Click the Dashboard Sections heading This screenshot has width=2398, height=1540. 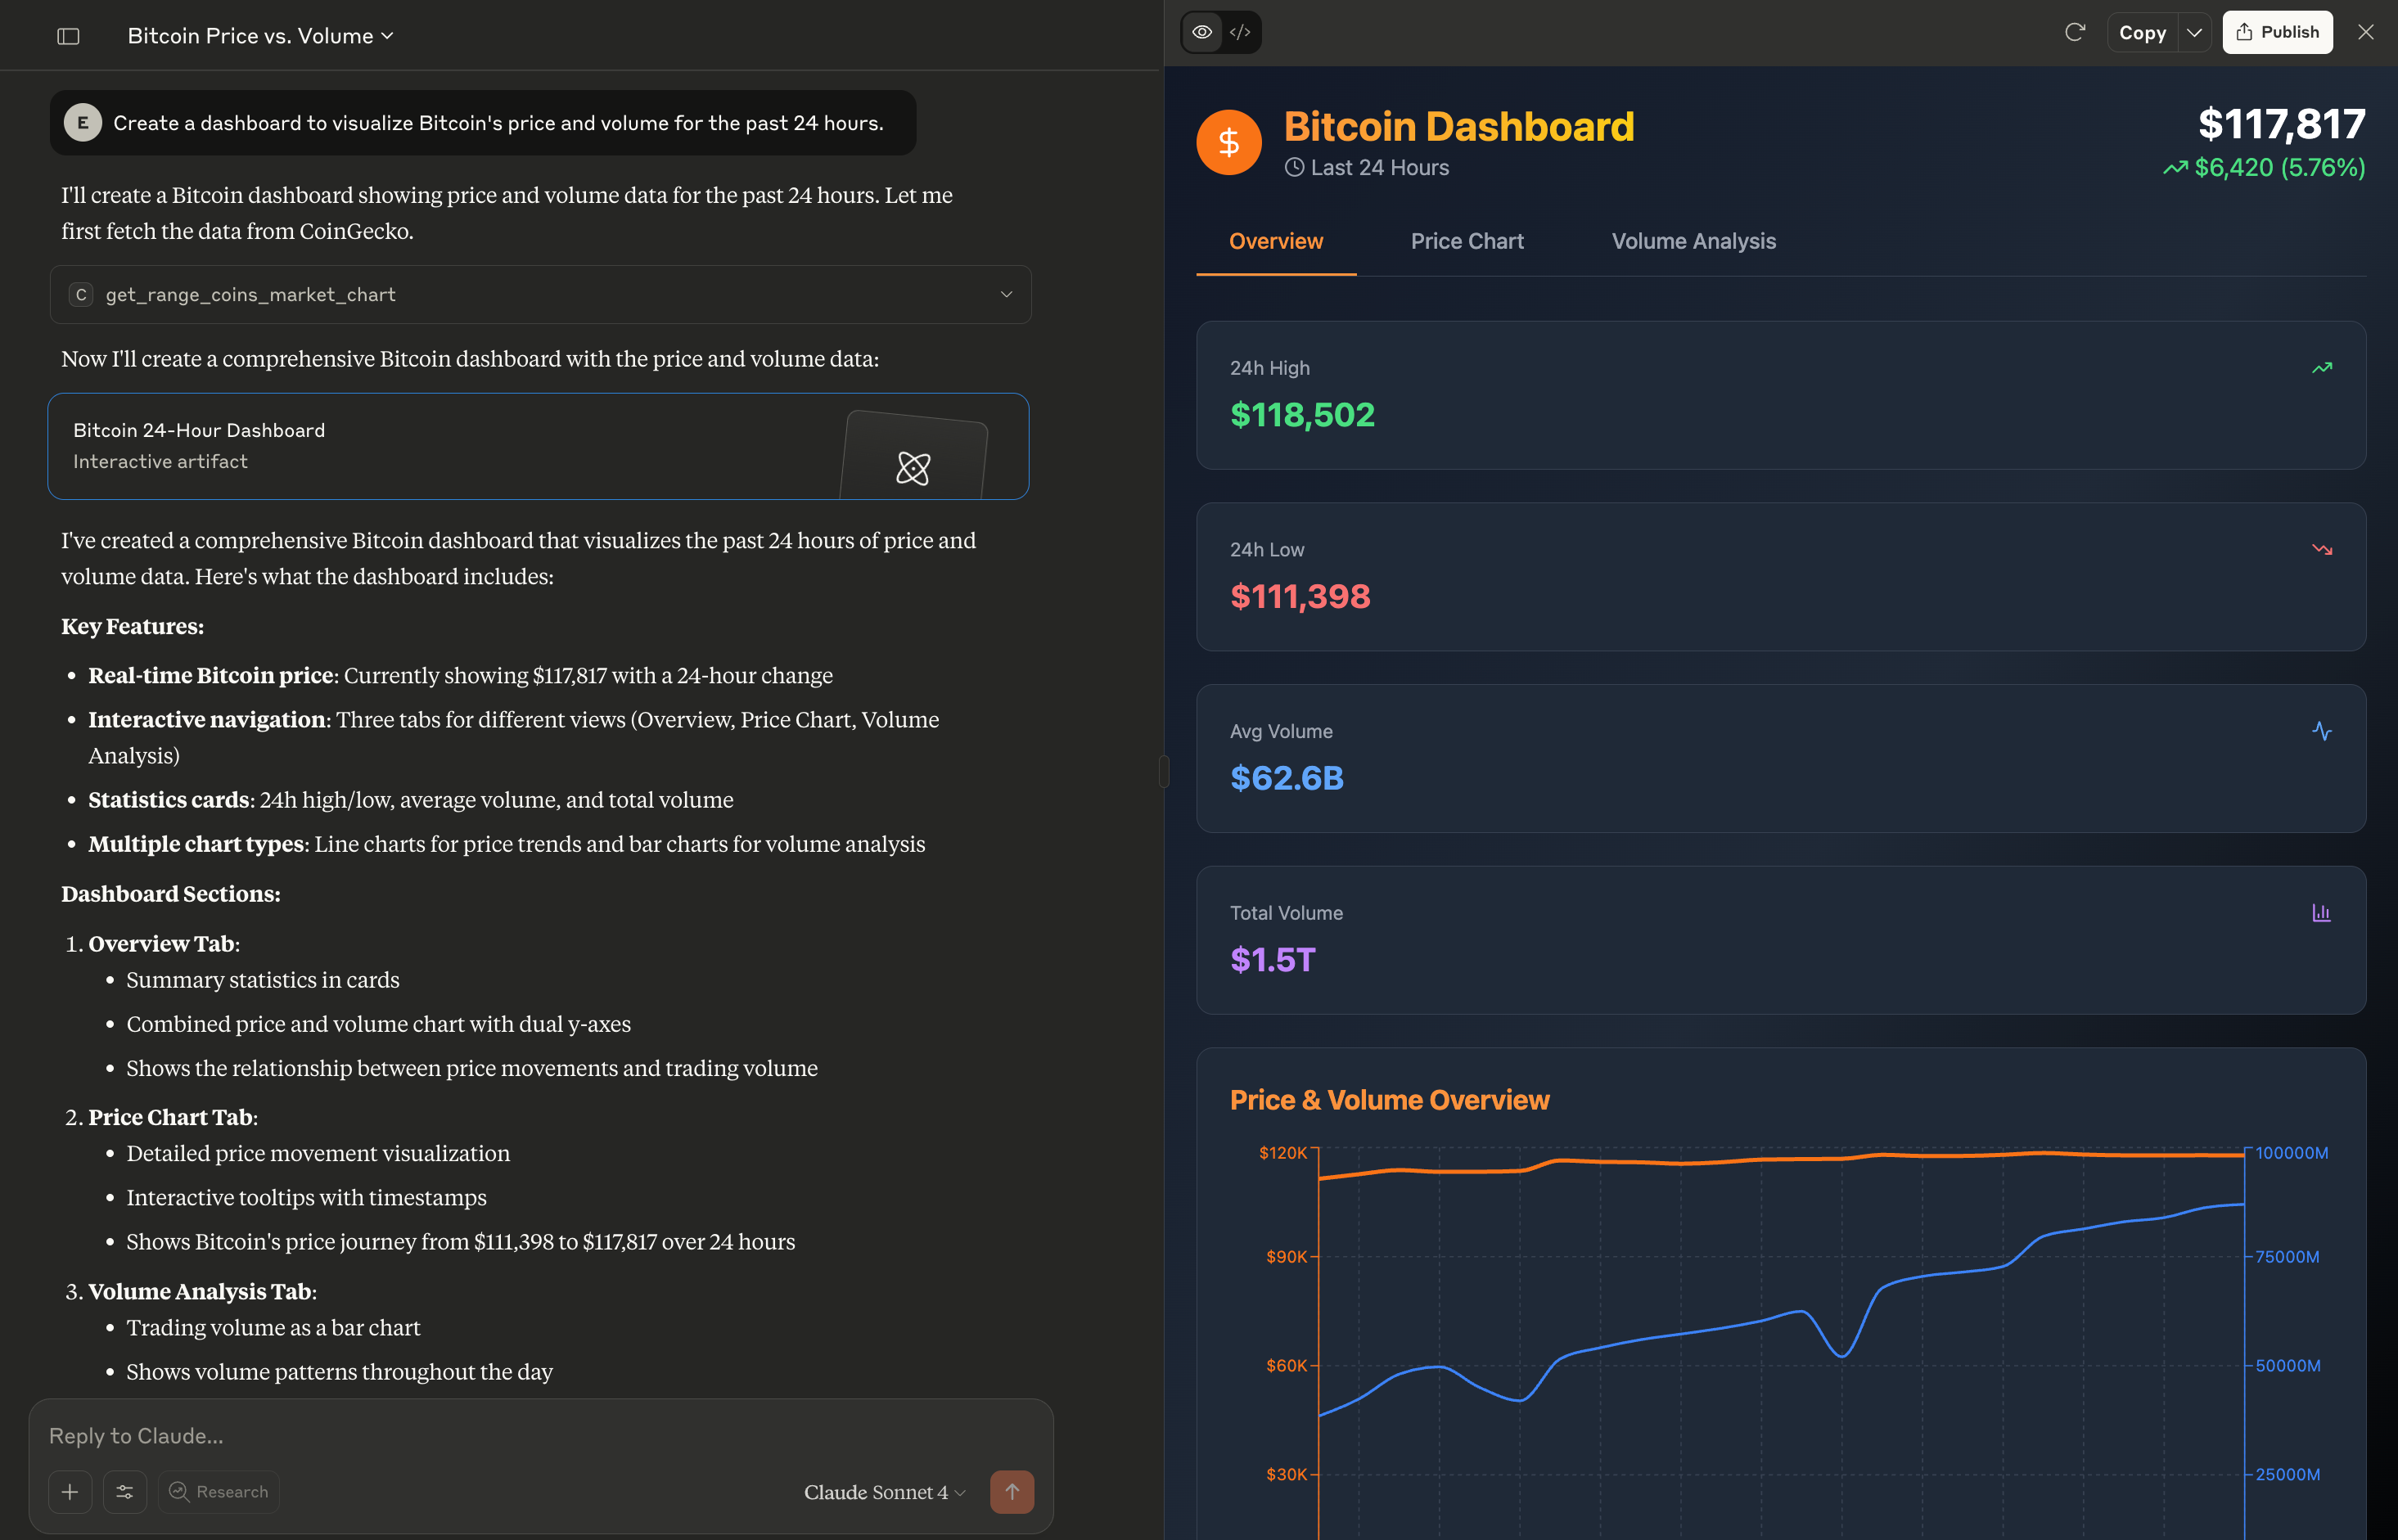171,894
